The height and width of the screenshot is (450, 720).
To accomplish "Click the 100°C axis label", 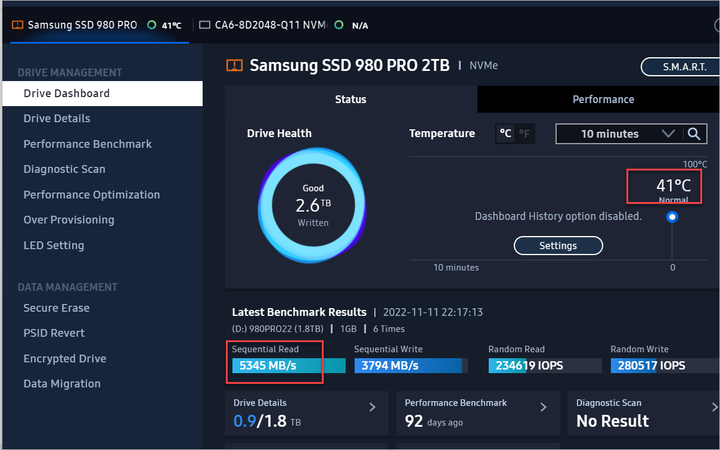I will point(695,164).
